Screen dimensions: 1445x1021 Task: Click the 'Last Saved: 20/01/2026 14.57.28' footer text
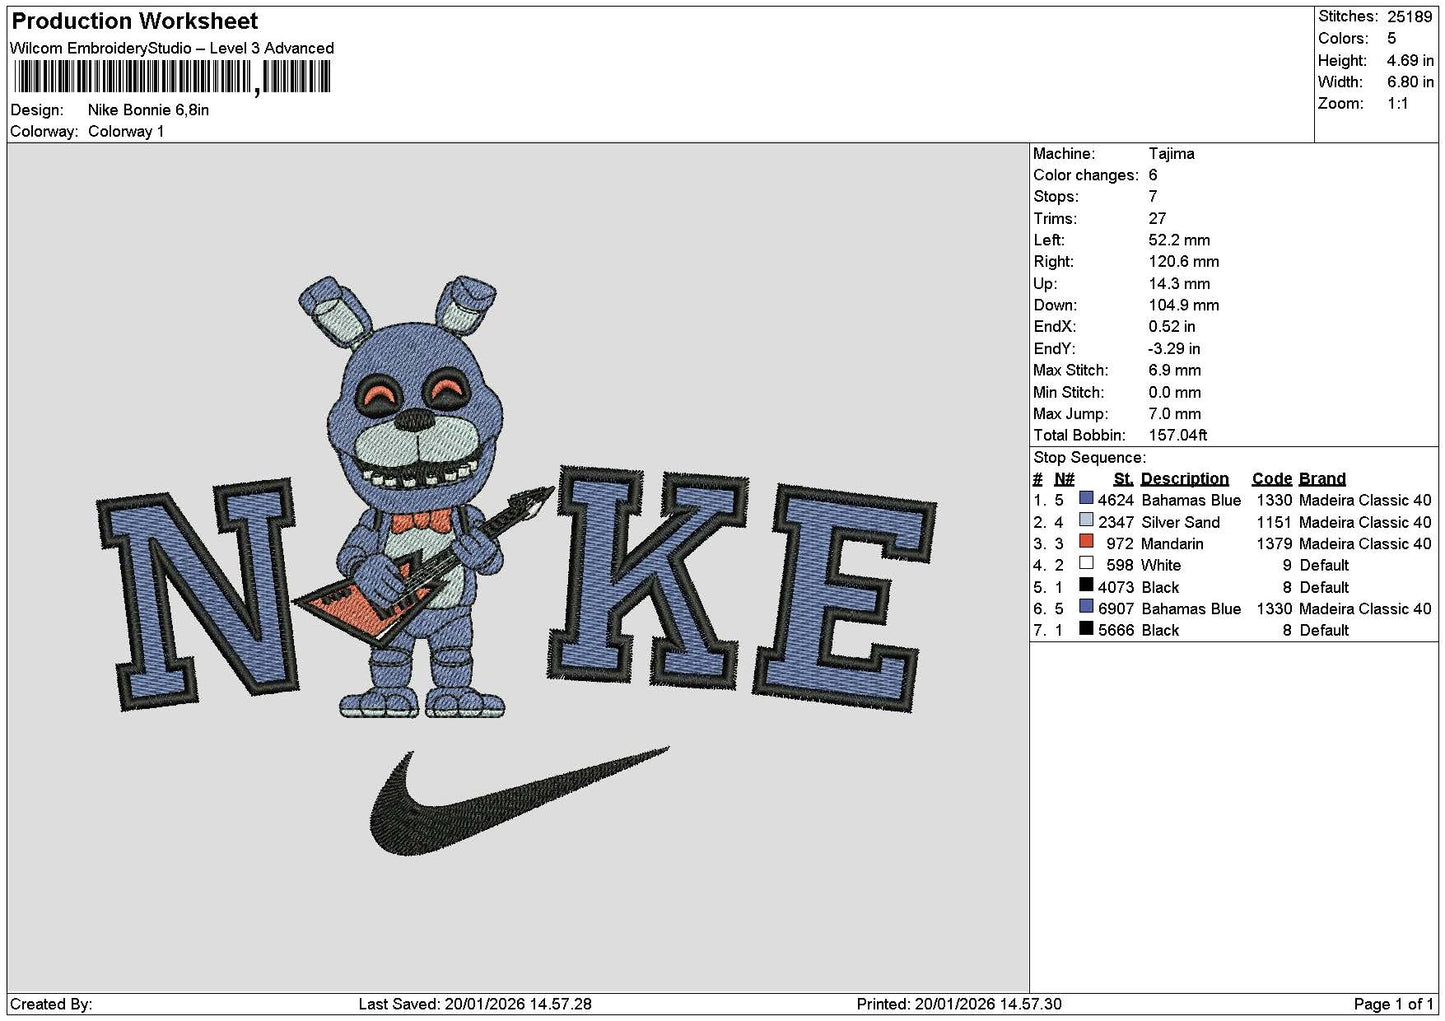coord(475,1003)
